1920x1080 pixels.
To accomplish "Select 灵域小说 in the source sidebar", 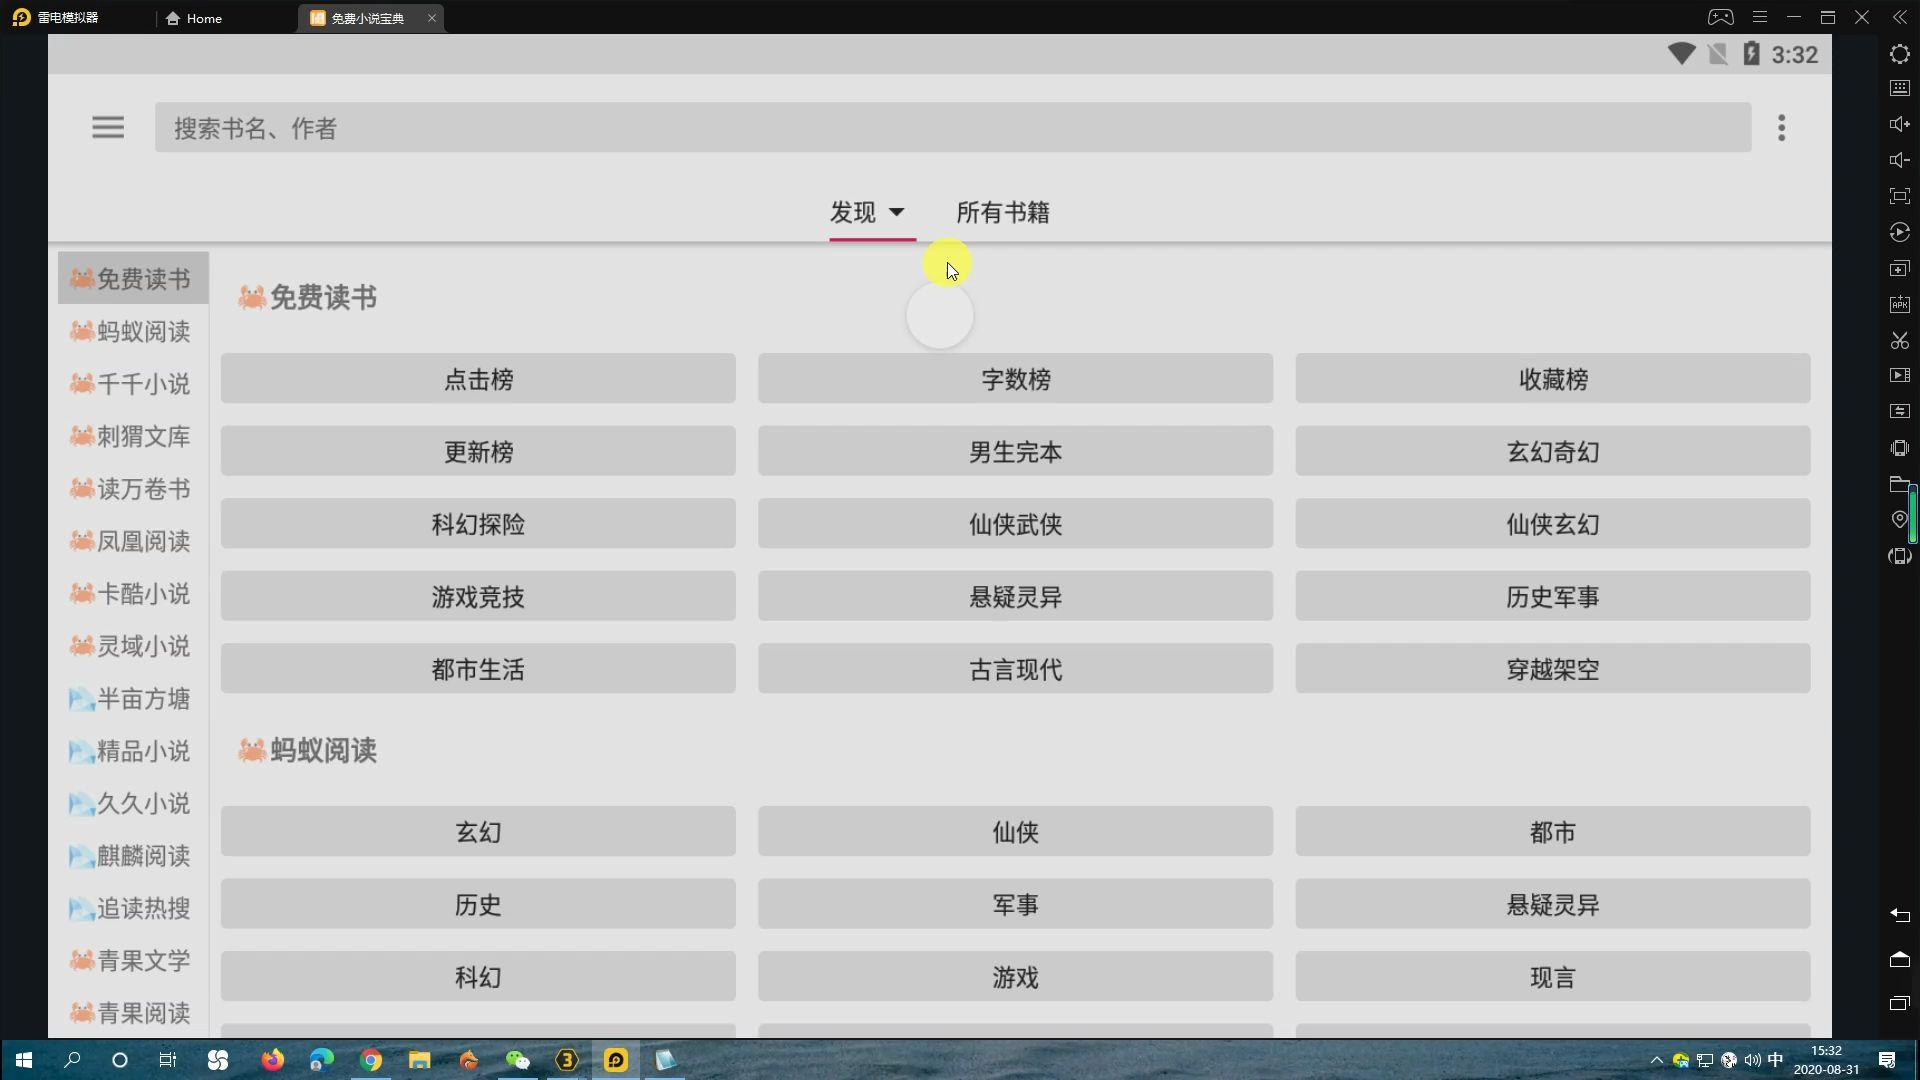I will tap(133, 646).
